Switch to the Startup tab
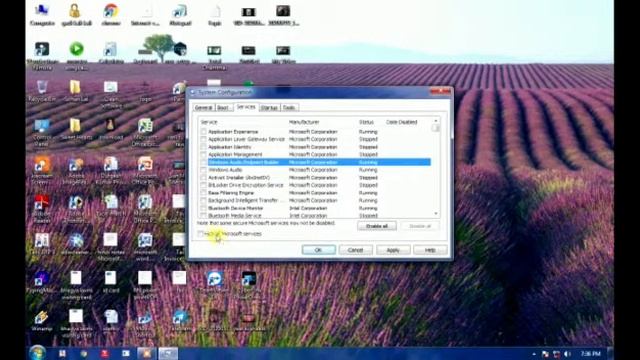Viewport: 640px width, 360px height. [x=269, y=108]
